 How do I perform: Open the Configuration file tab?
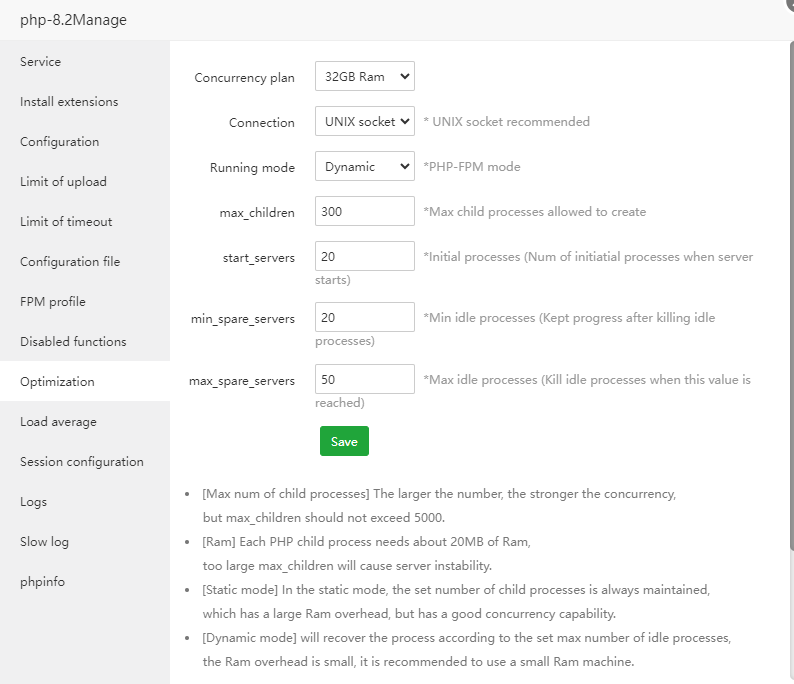[x=70, y=262]
